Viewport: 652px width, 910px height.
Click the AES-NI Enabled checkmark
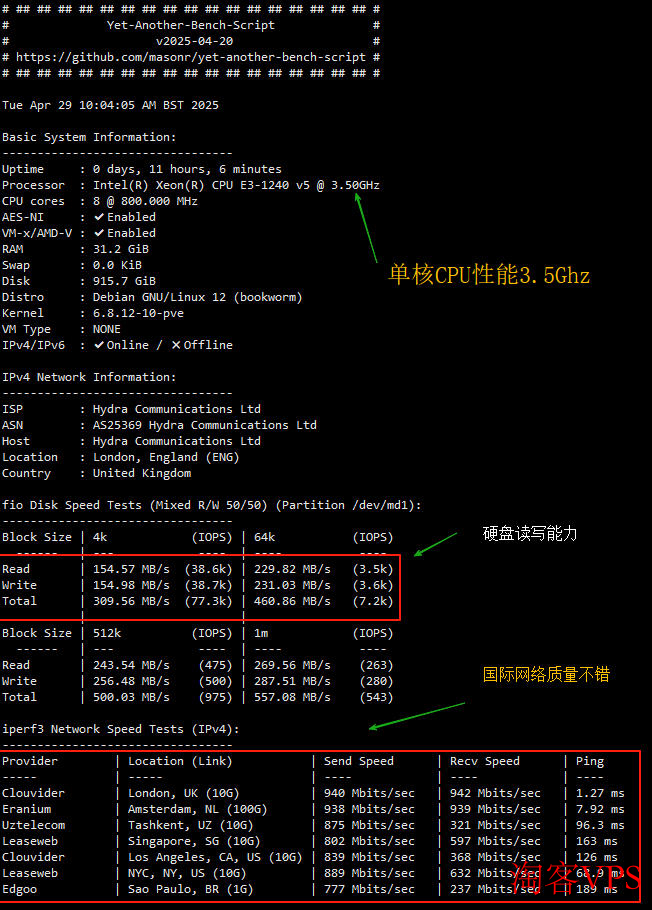99,217
